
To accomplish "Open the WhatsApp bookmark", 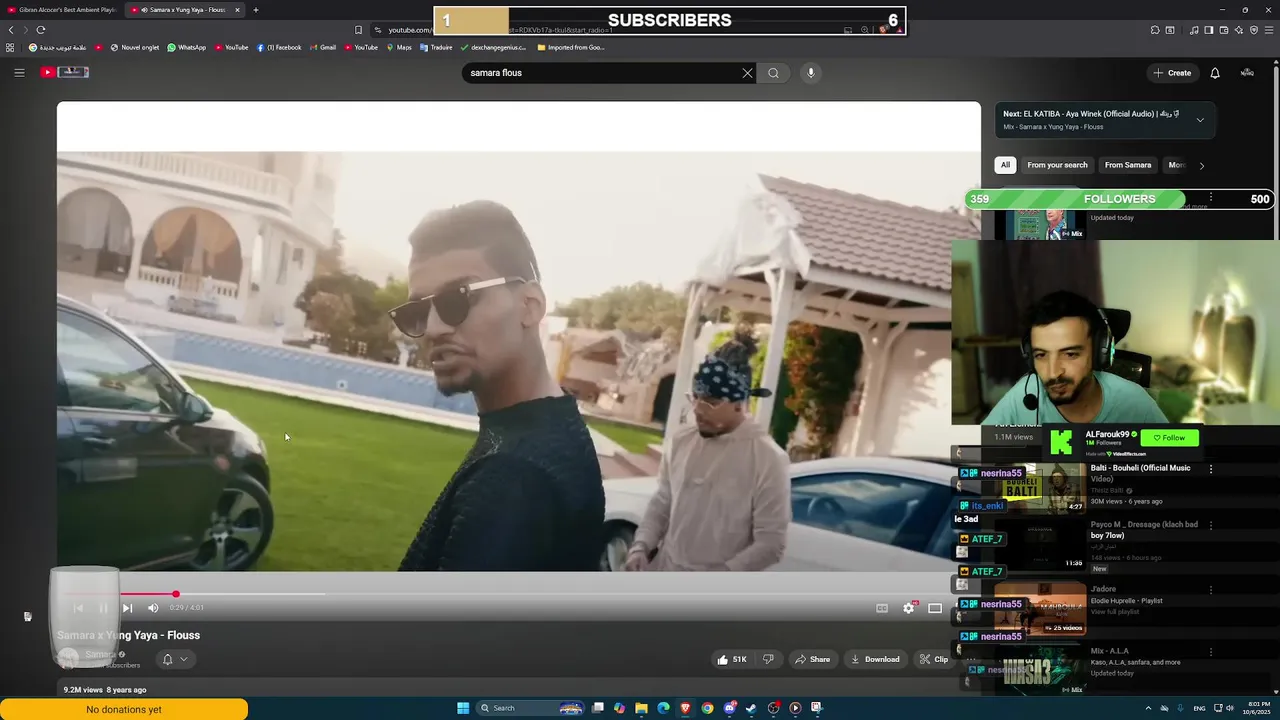I will [x=186, y=47].
